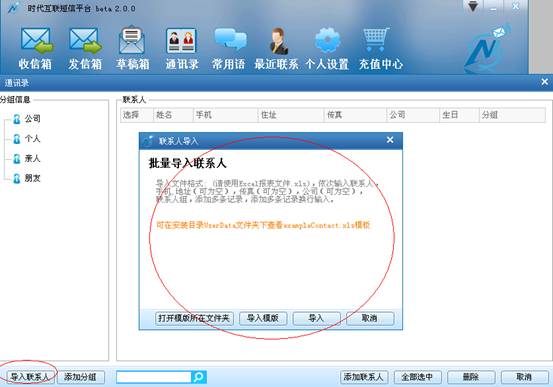Click the 导入 button in dialog
Screen dimensions: 553x387
tap(316, 318)
